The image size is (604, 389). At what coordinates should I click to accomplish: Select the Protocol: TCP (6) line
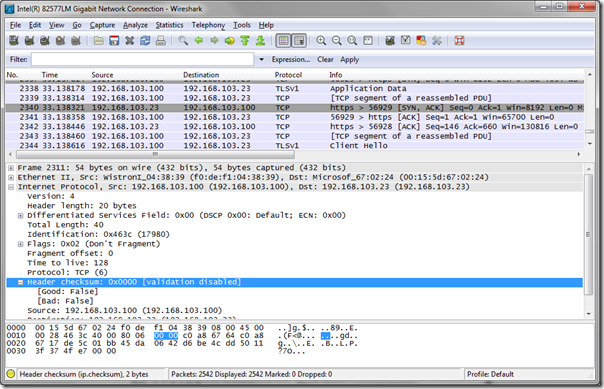click(x=67, y=273)
